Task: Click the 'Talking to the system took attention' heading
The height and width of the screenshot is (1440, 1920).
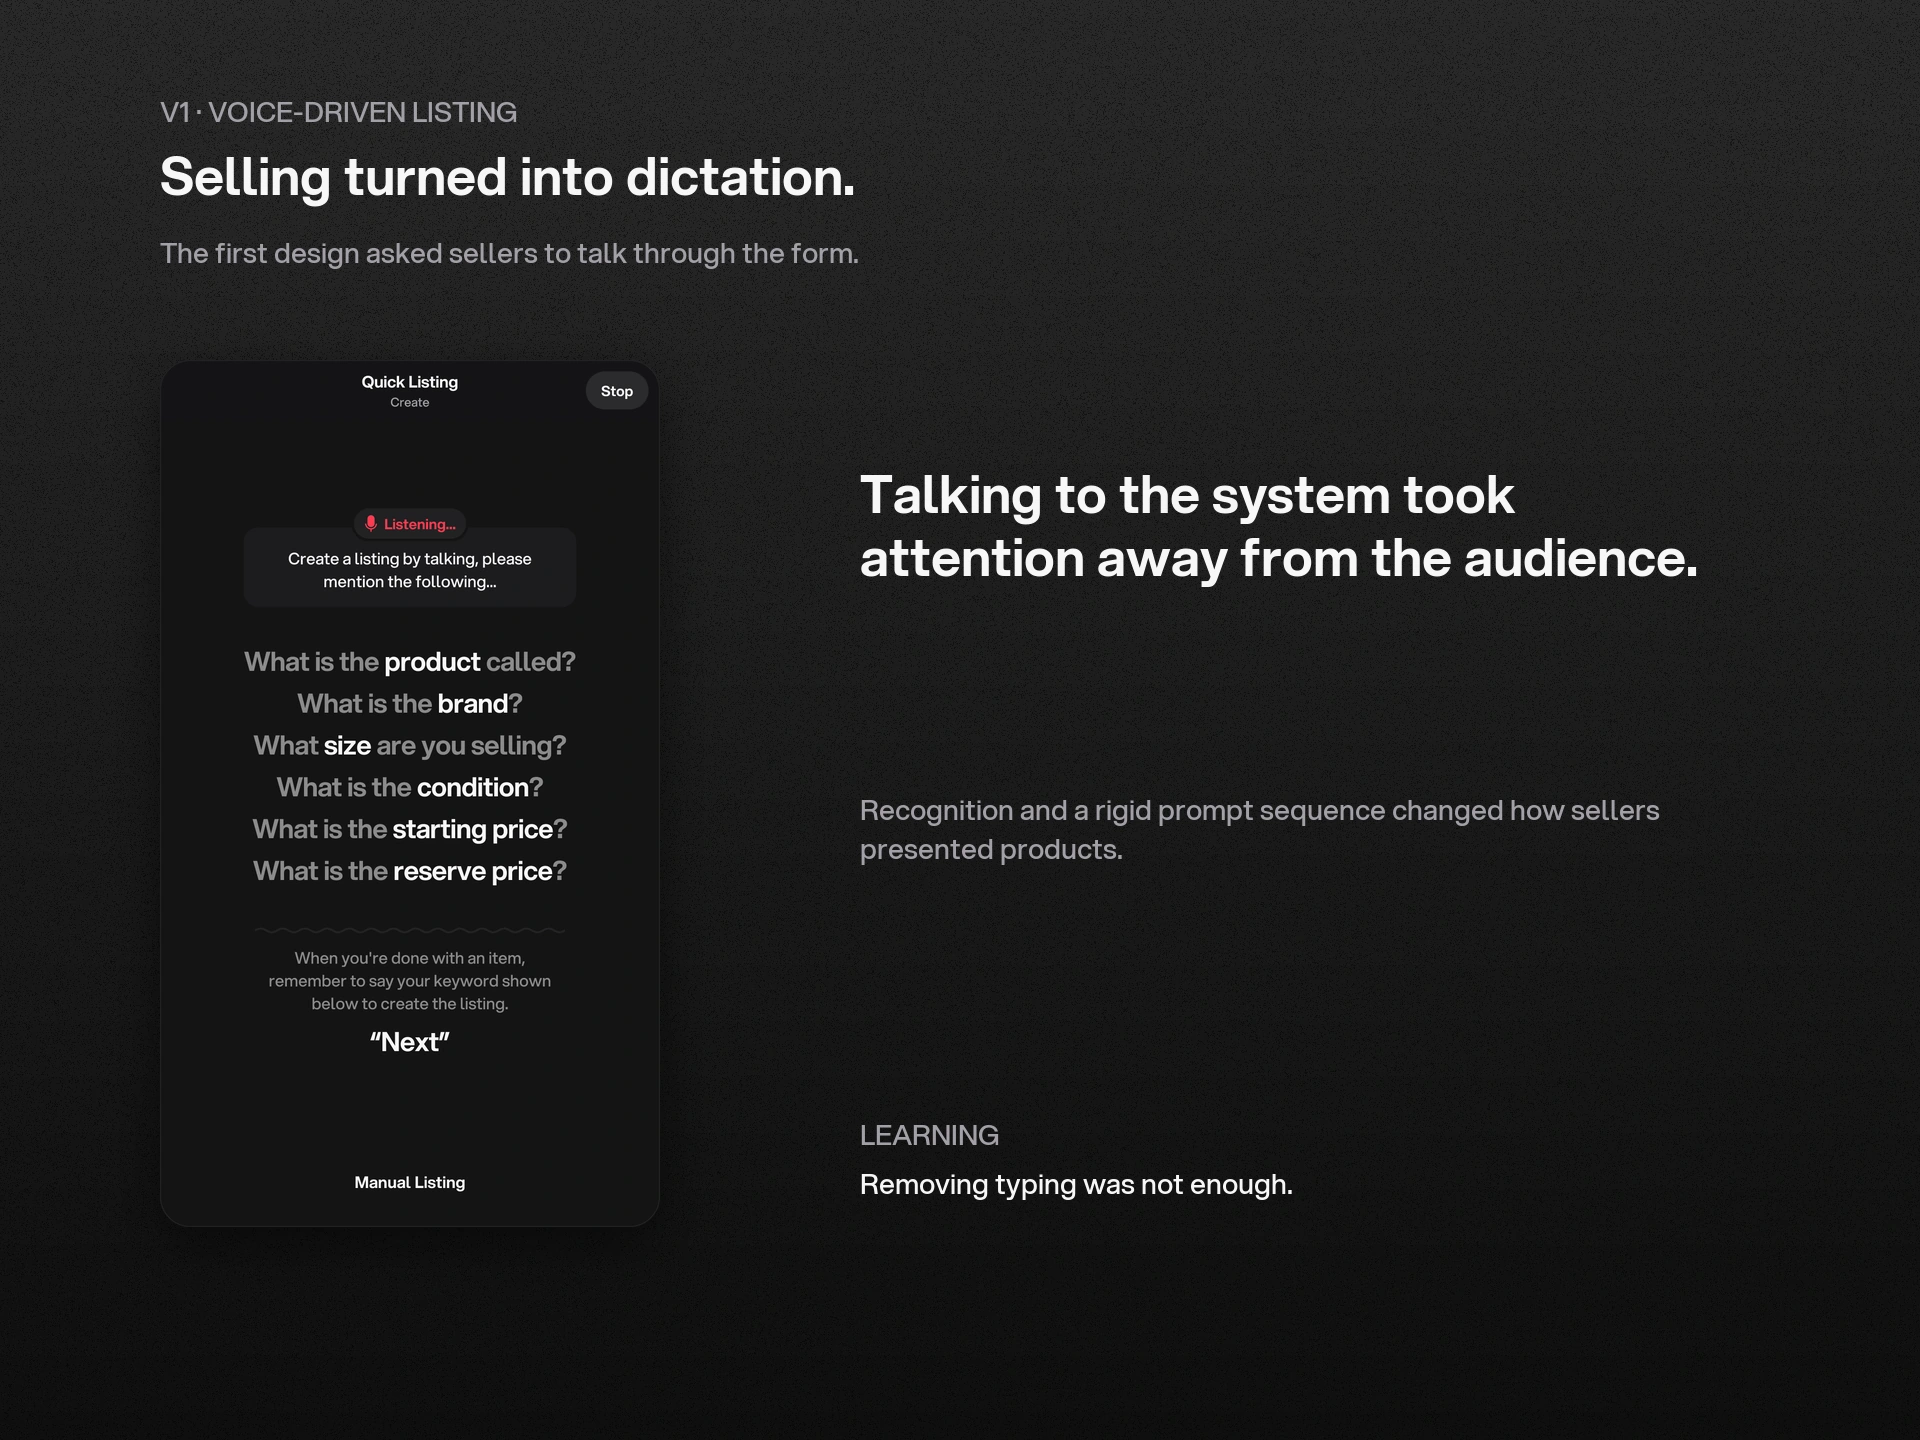Action: (1279, 527)
